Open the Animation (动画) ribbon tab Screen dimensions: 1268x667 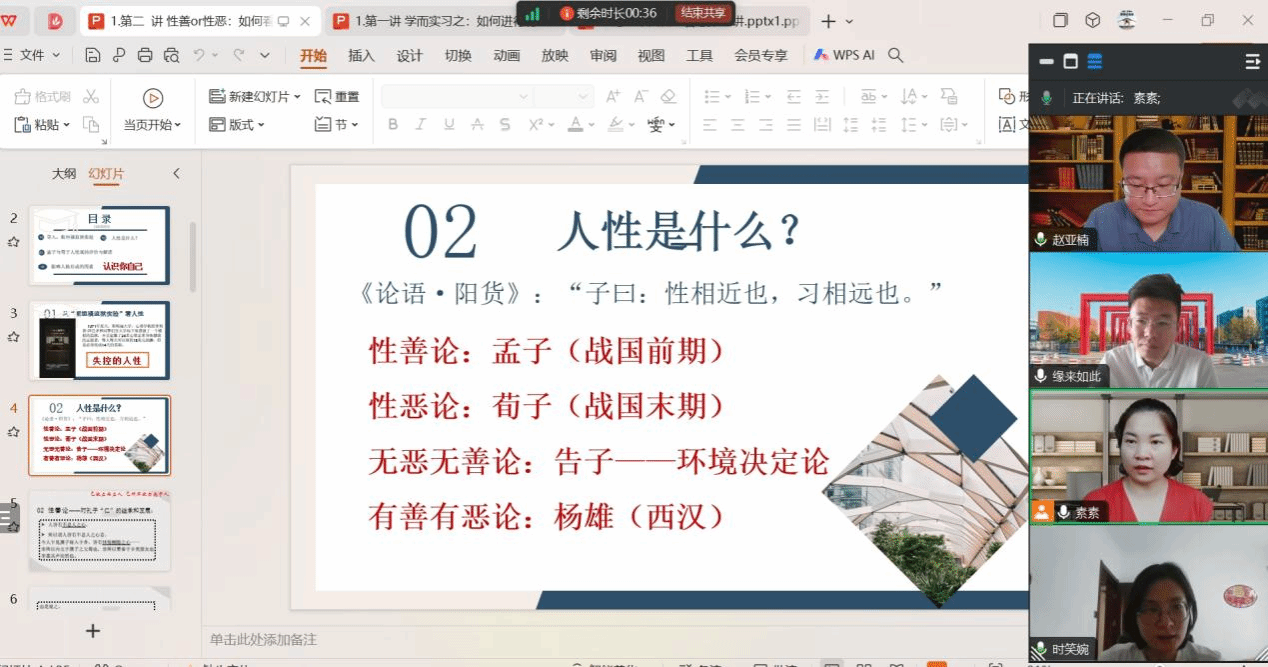click(507, 56)
